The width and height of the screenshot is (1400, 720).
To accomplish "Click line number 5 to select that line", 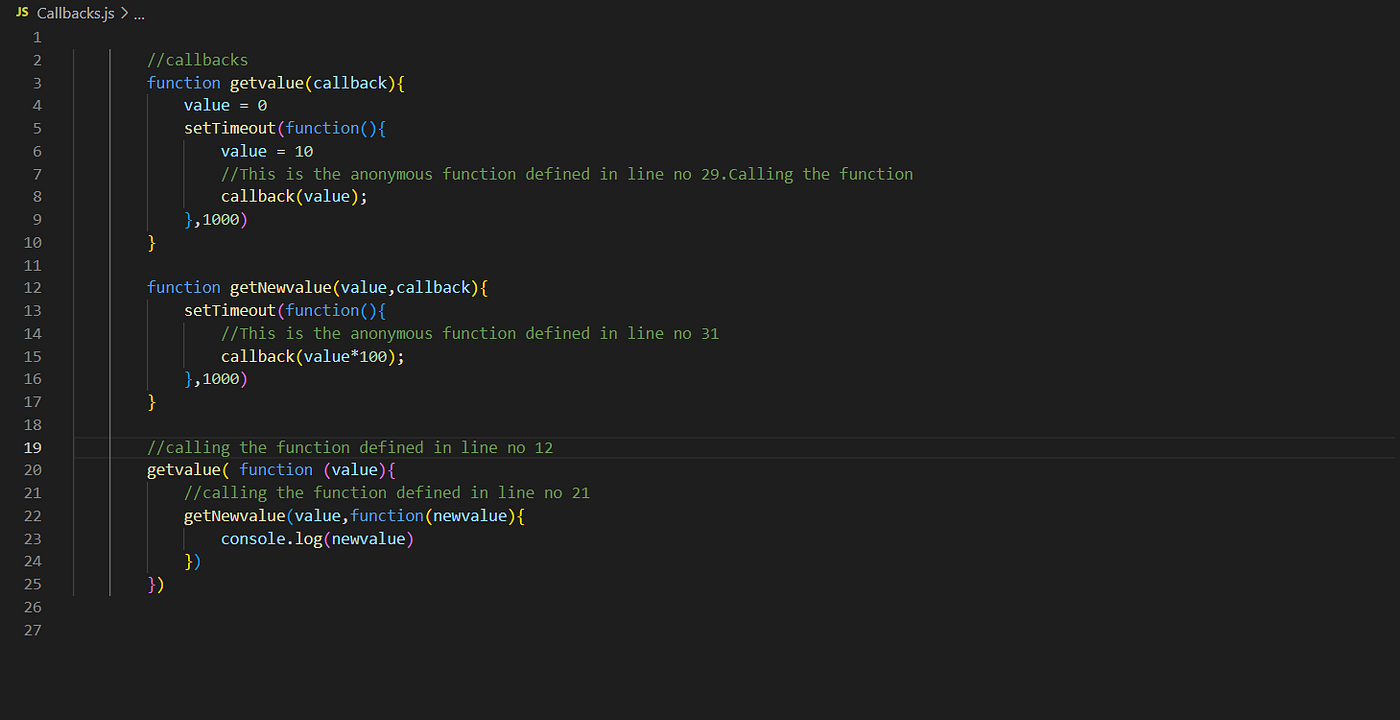I will tap(36, 127).
